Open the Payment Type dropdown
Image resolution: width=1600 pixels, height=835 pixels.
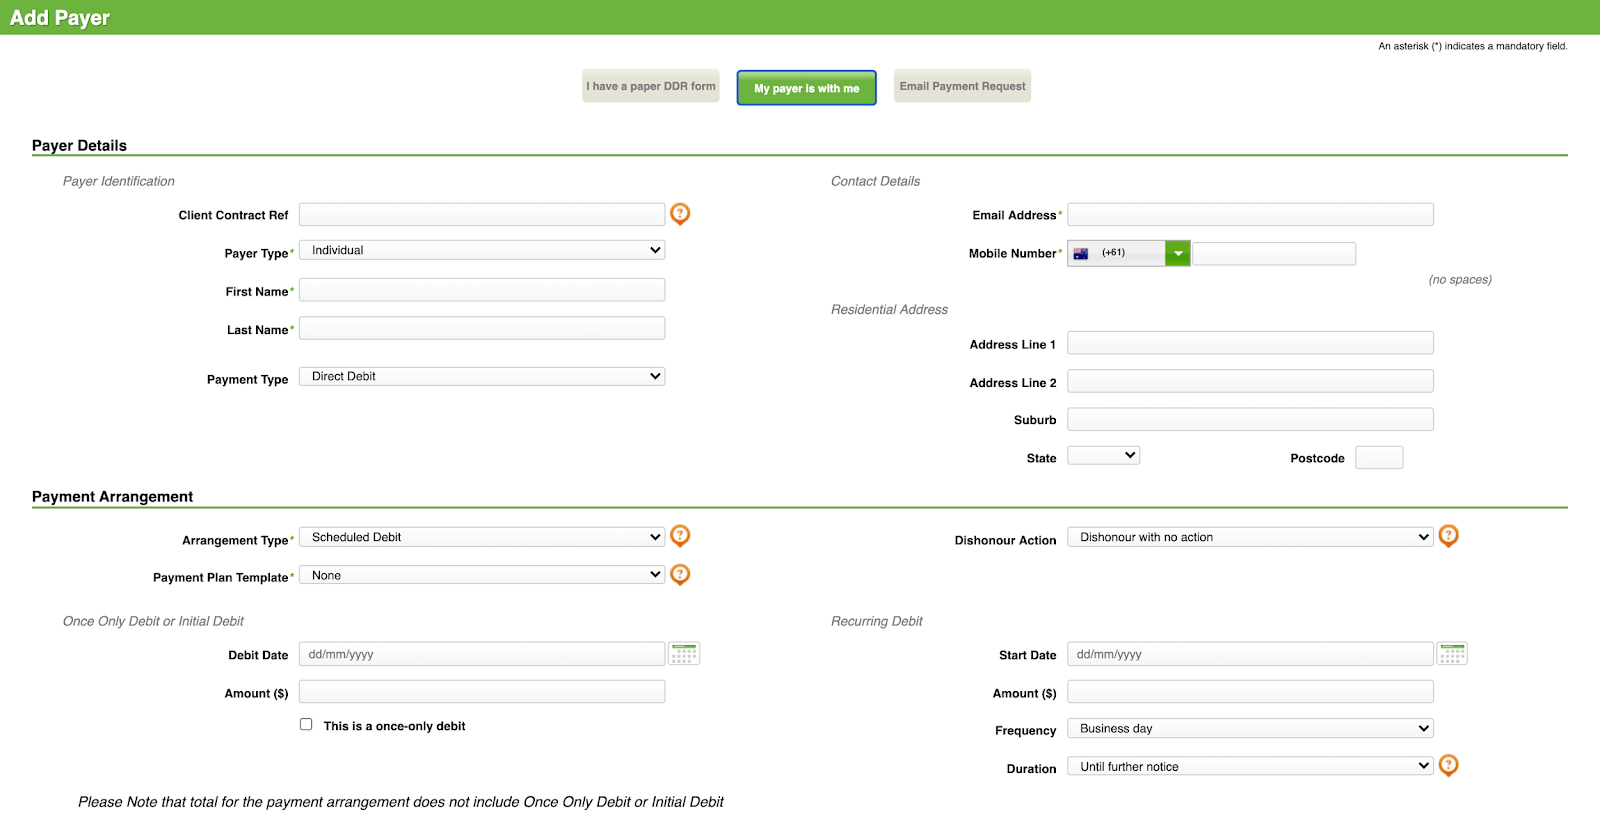(x=482, y=376)
